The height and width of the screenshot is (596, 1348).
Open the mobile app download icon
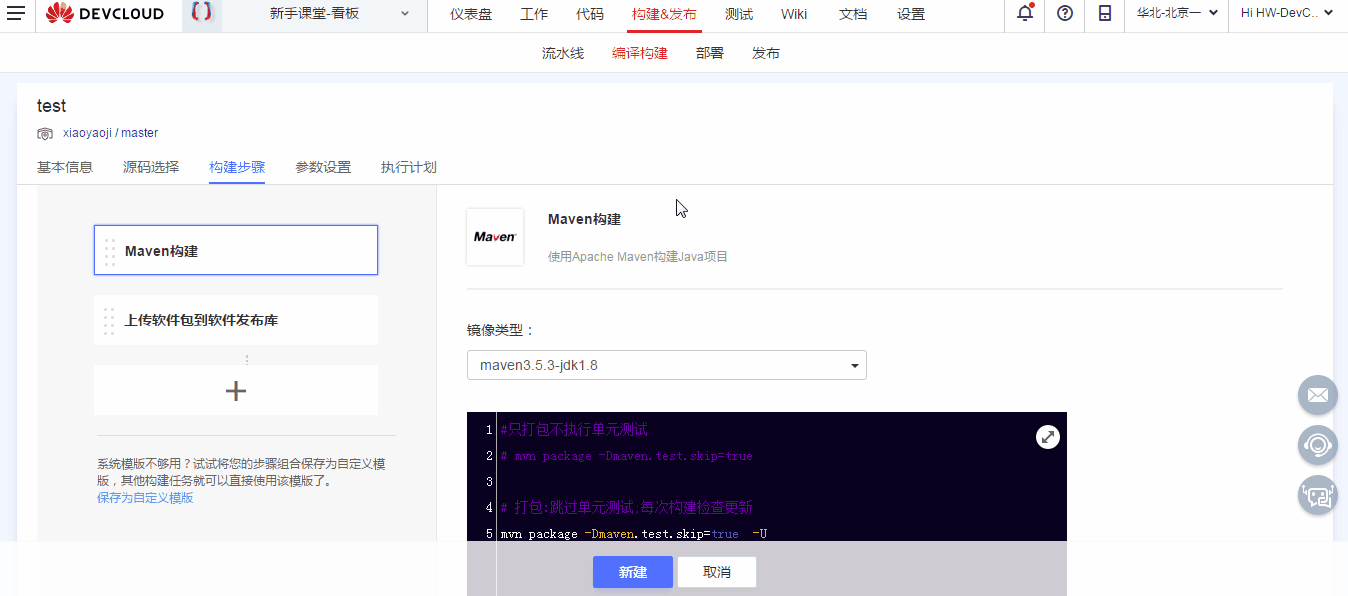pos(1104,14)
